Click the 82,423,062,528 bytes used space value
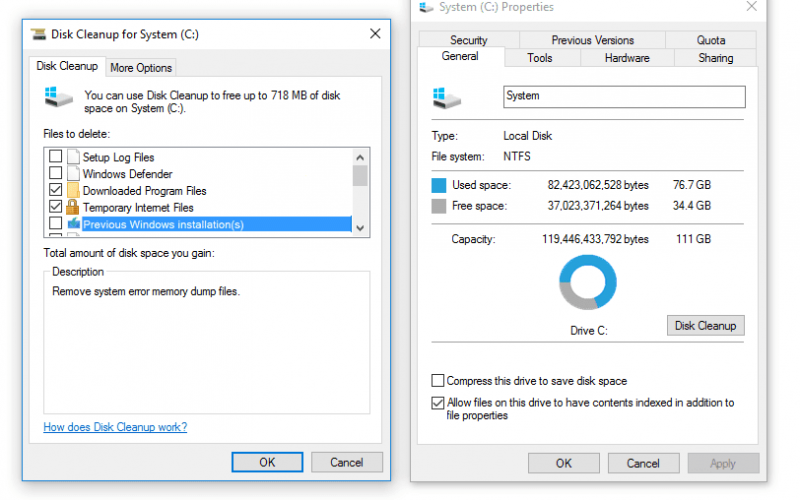 coord(598,185)
